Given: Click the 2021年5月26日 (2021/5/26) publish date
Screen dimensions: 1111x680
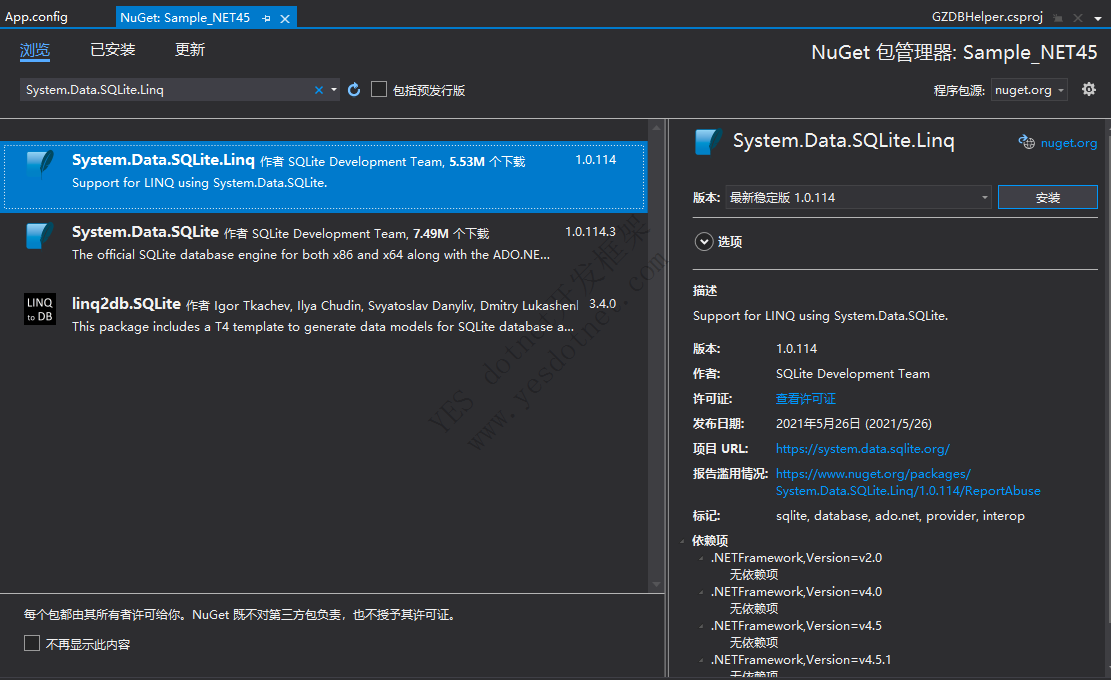Looking at the screenshot, I should pyautogui.click(x=854, y=424).
